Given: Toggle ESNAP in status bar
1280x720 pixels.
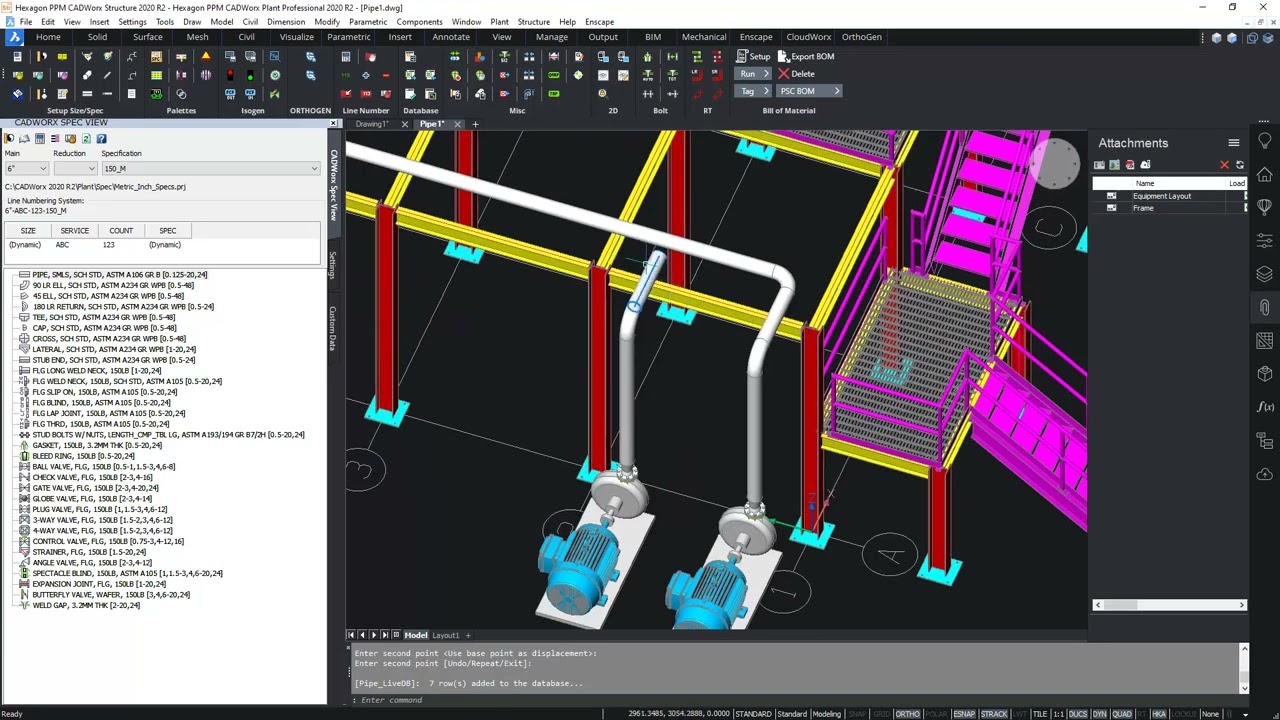Looking at the screenshot, I should point(964,714).
